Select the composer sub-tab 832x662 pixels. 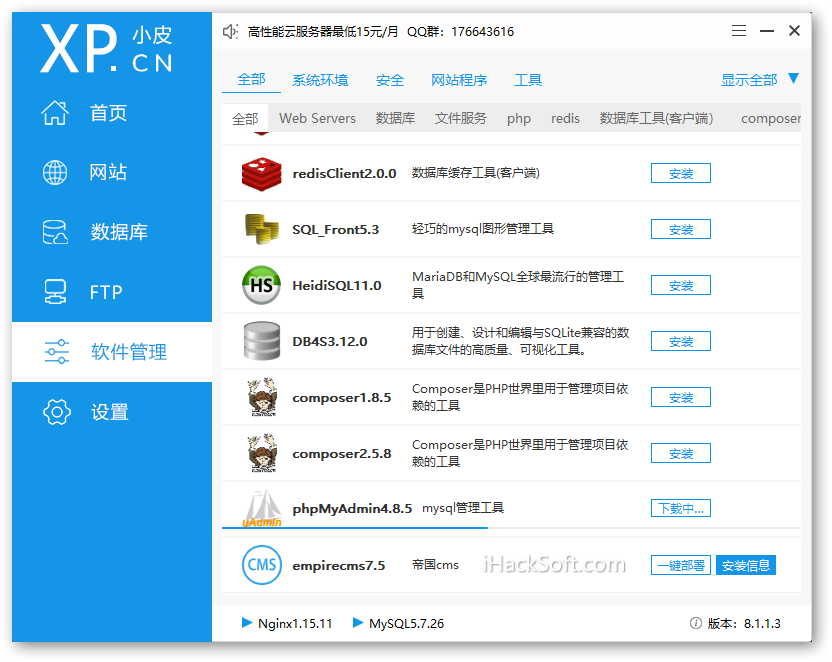771,119
